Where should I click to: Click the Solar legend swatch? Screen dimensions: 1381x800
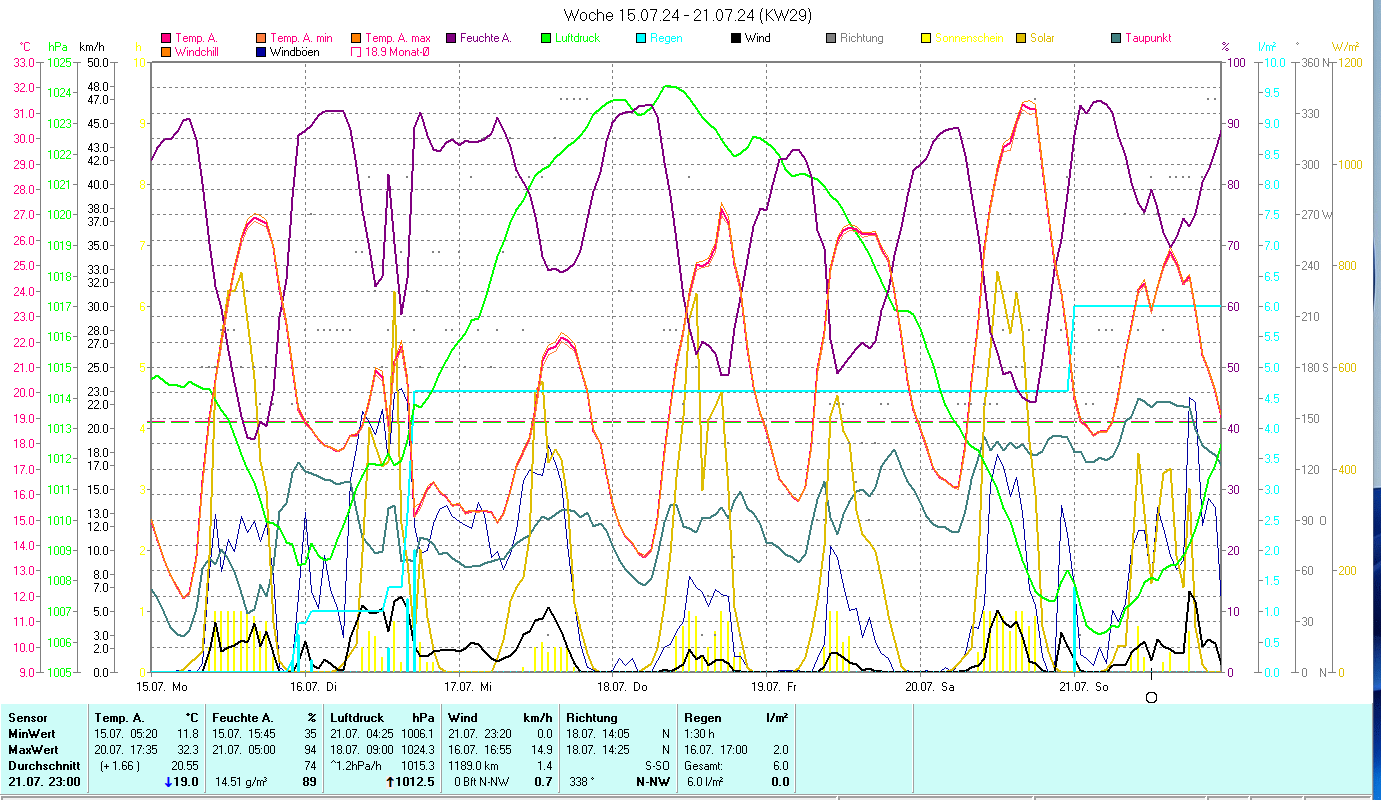tap(1020, 38)
